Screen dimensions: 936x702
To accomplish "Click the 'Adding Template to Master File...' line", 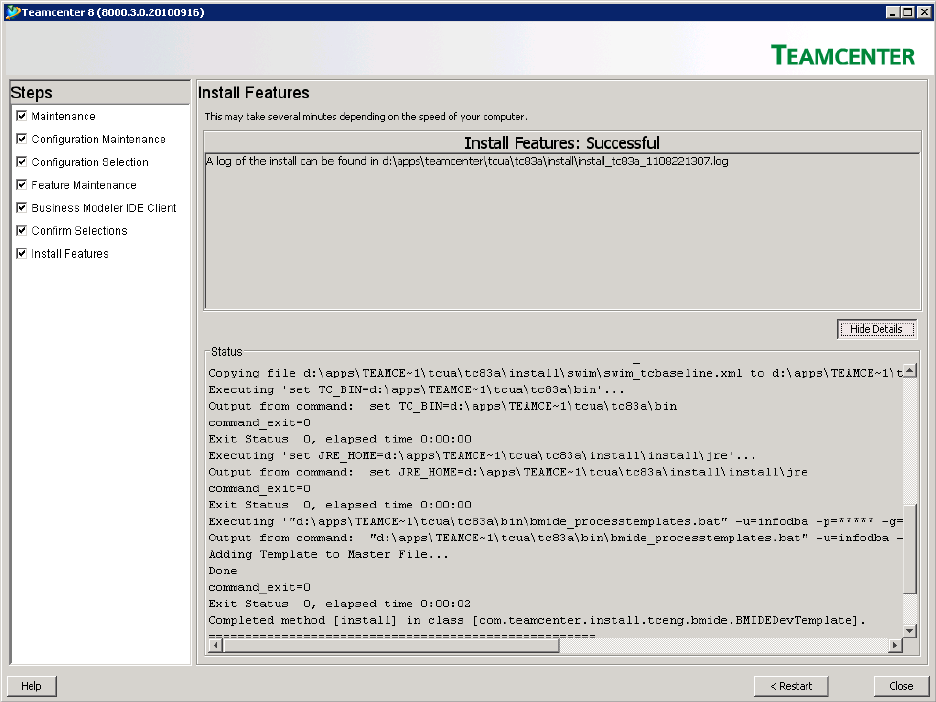I will 328,554.
